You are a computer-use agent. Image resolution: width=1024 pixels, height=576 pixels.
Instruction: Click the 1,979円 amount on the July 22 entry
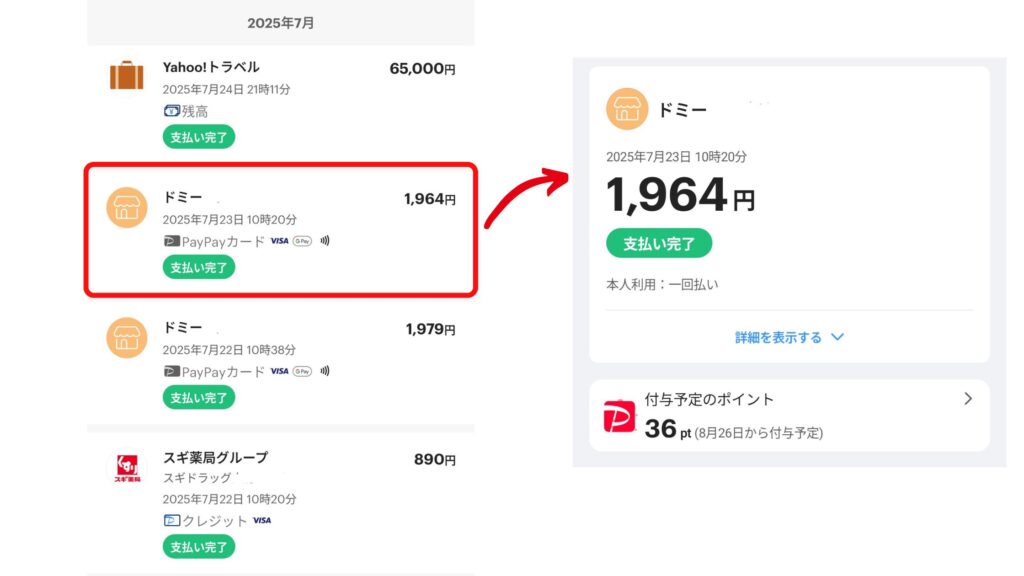click(x=430, y=329)
